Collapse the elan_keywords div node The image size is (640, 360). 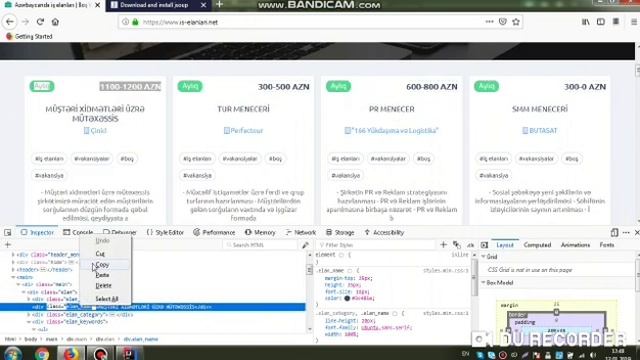(x=29, y=322)
